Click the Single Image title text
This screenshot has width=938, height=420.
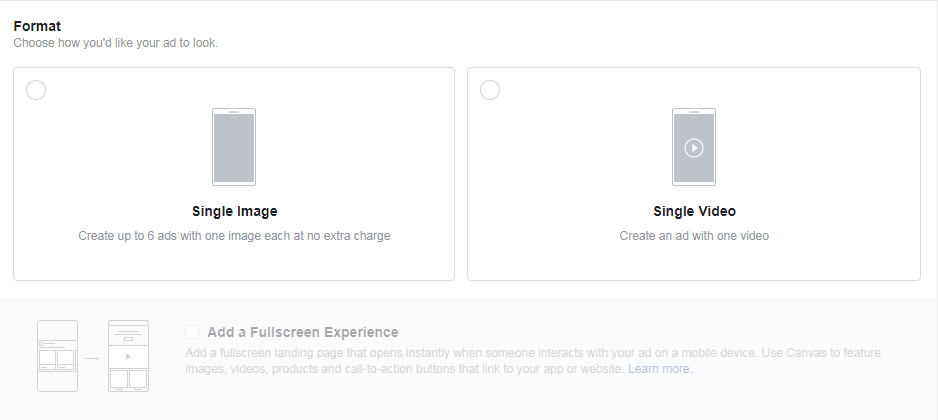point(234,211)
